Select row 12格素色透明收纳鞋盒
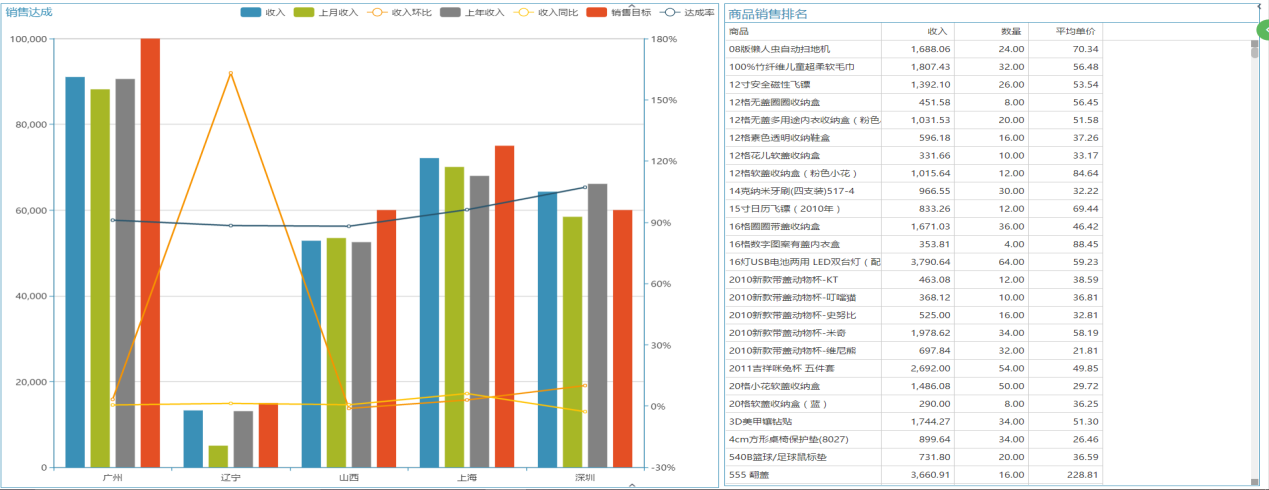 coord(914,138)
